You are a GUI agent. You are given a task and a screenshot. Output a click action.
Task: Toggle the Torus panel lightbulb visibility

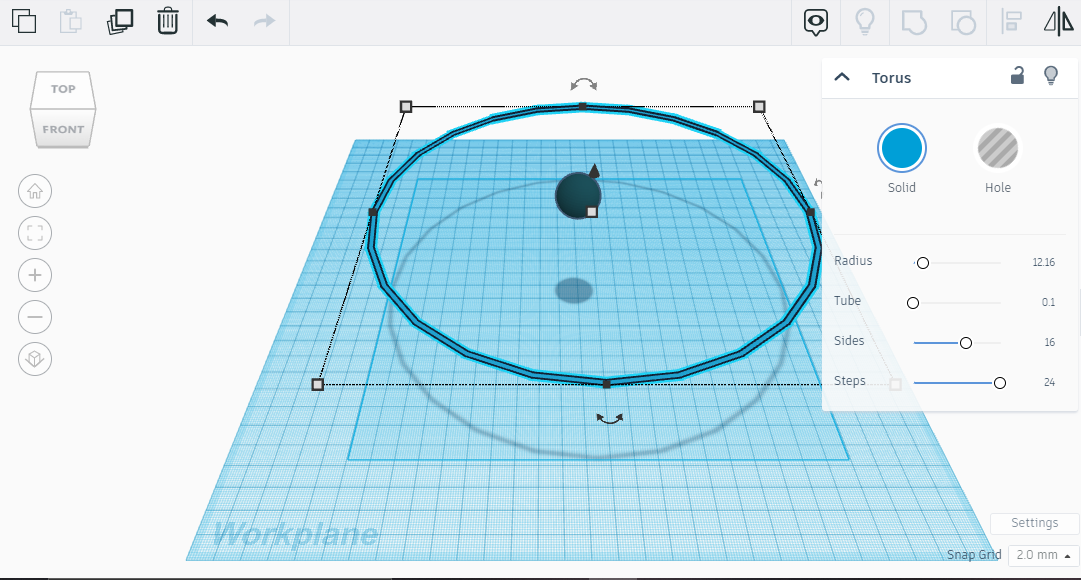[1051, 75]
